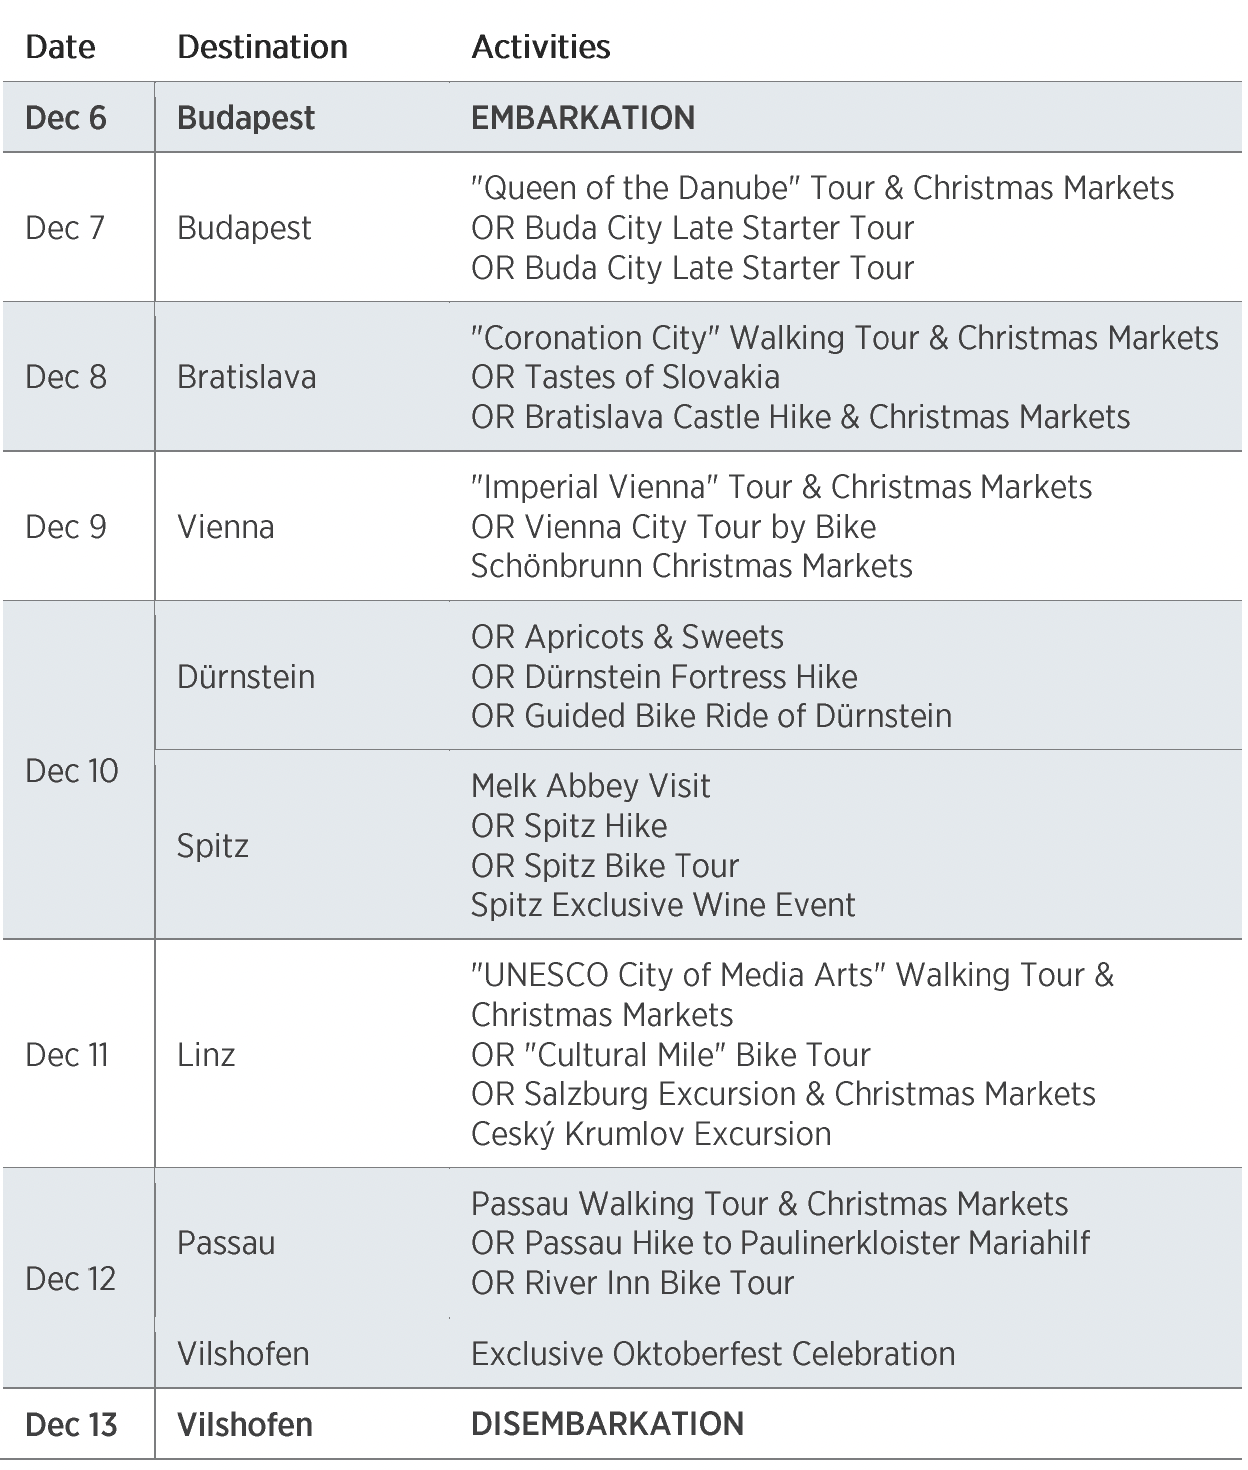Click the Date column header
The width and height of the screenshot is (1248, 1470).
pos(60,47)
